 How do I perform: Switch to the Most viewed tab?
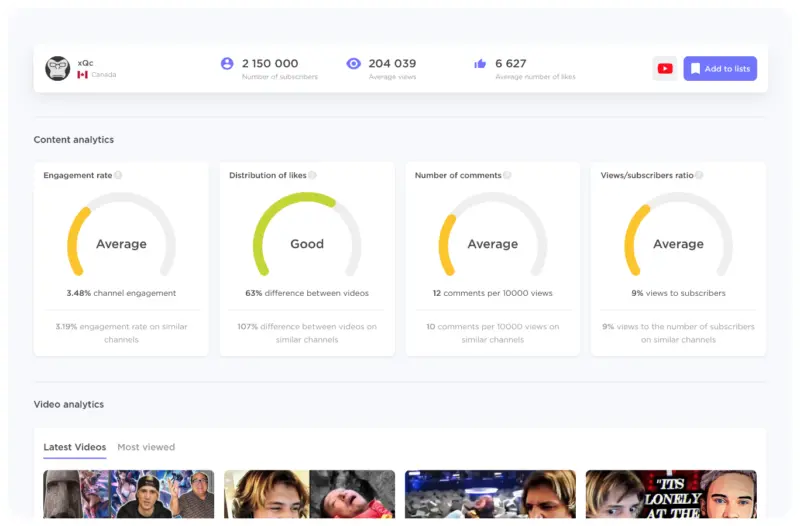[146, 447]
